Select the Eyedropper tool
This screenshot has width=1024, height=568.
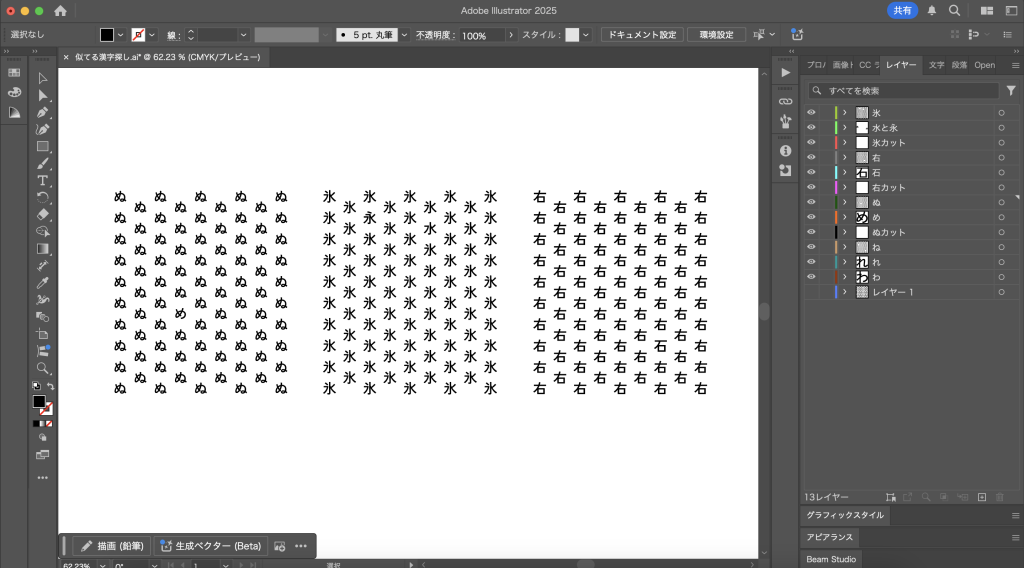pyautogui.click(x=42, y=283)
